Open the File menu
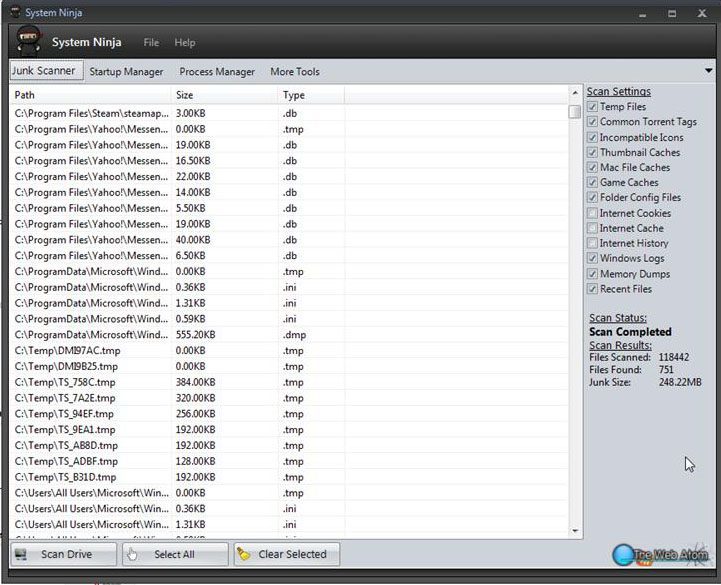Image resolution: width=721 pixels, height=585 pixels. [151, 43]
